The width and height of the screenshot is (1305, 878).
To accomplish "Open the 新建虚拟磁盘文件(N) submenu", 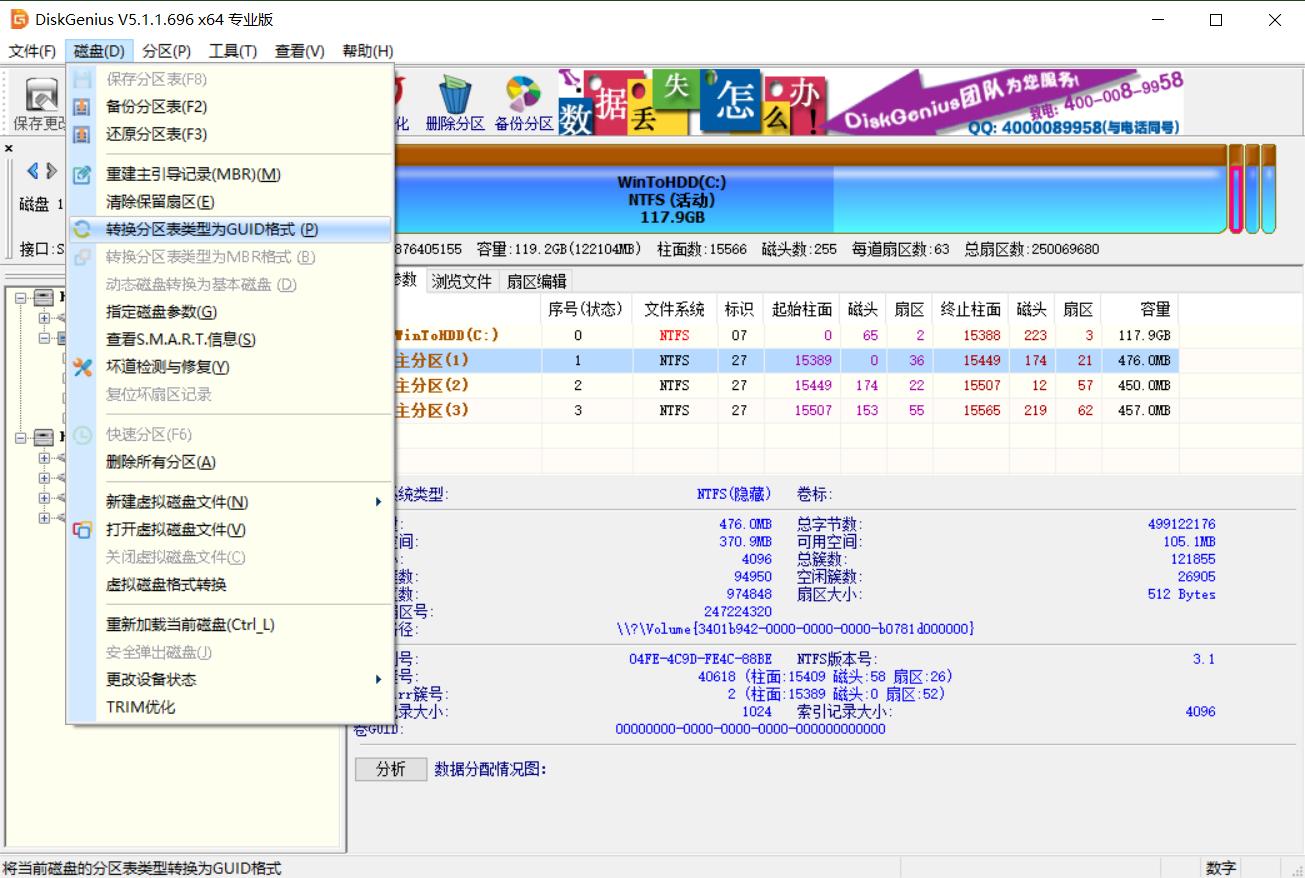I will coord(230,502).
